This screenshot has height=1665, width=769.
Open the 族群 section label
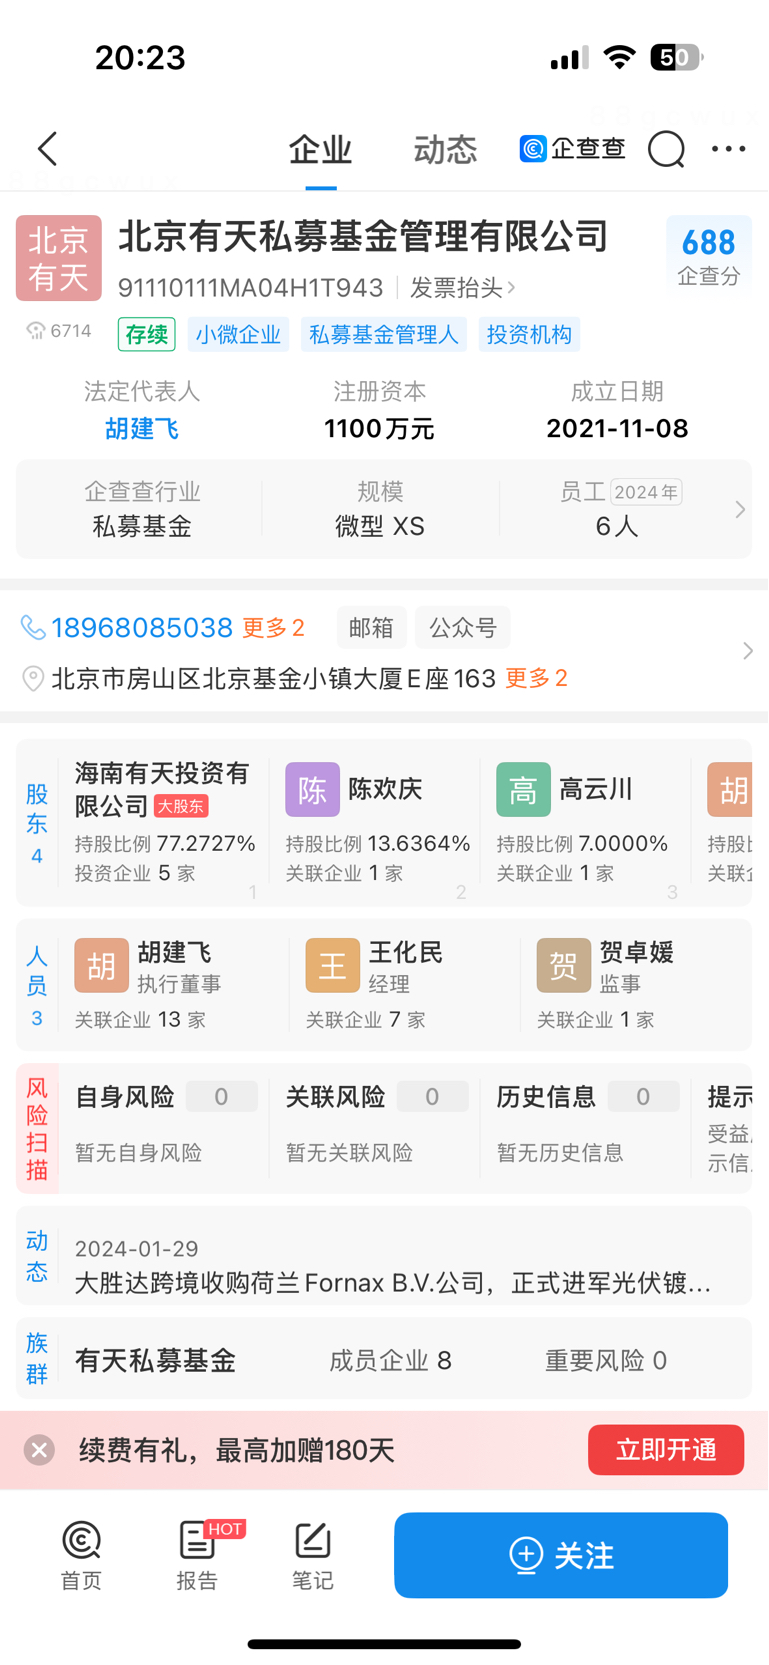click(37, 1358)
